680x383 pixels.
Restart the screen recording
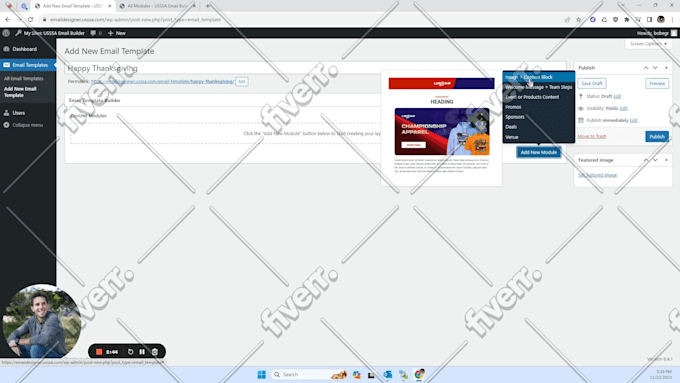pyautogui.click(x=131, y=352)
